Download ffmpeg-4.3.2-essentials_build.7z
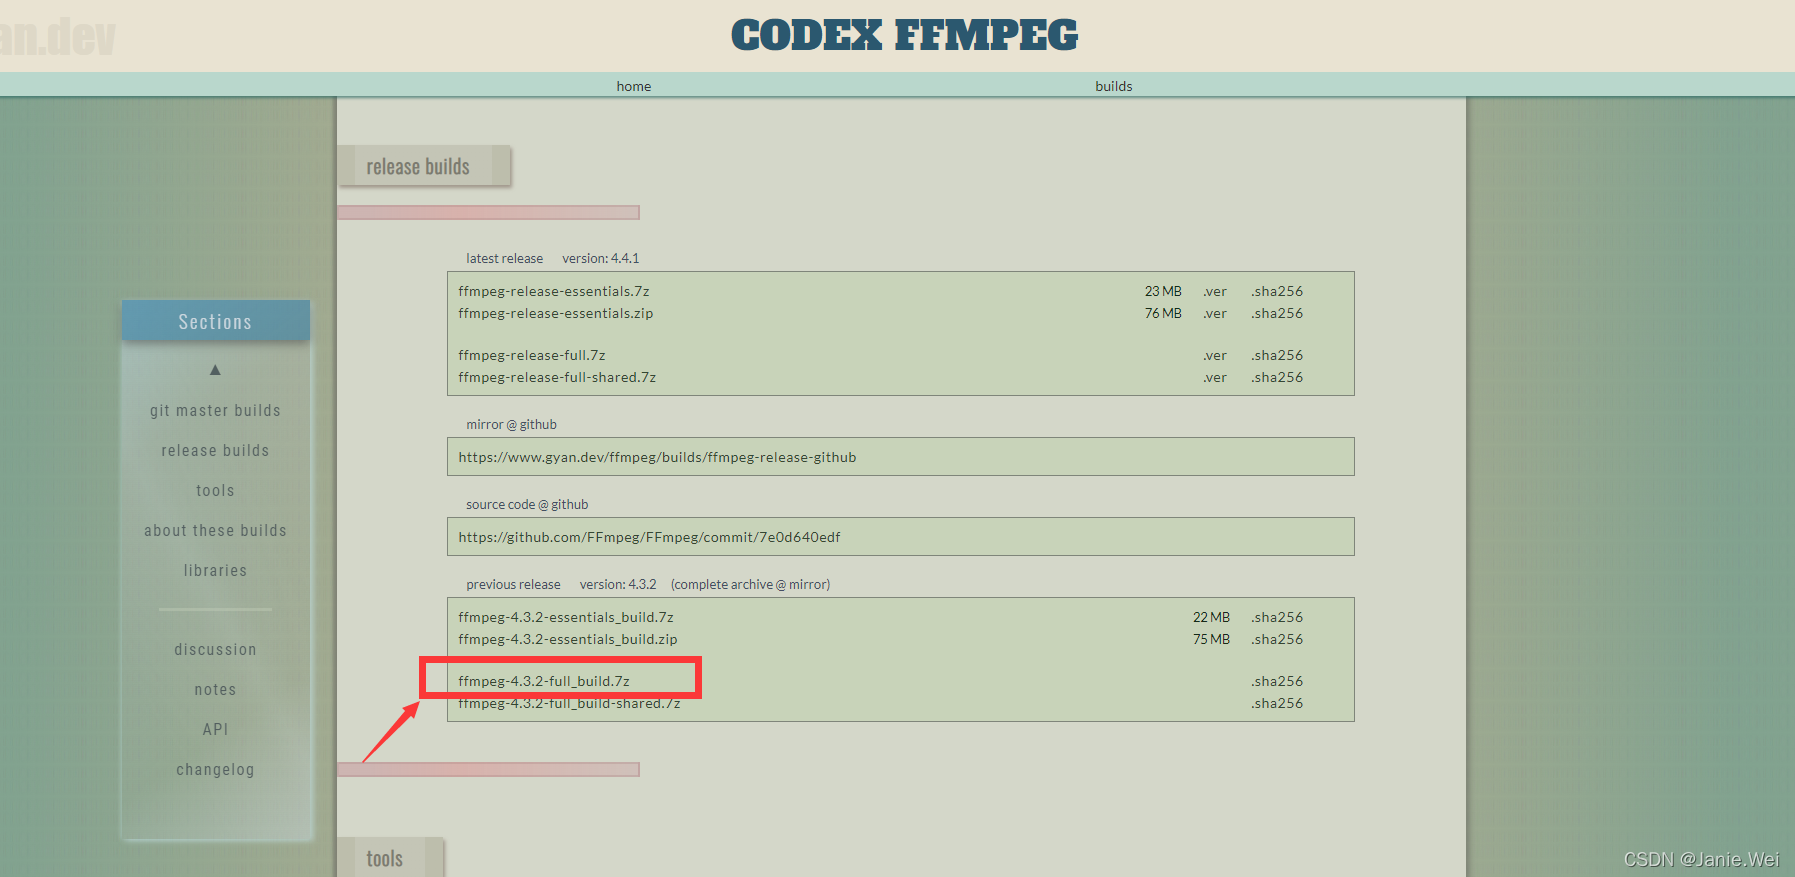The image size is (1795, 877). 566,618
